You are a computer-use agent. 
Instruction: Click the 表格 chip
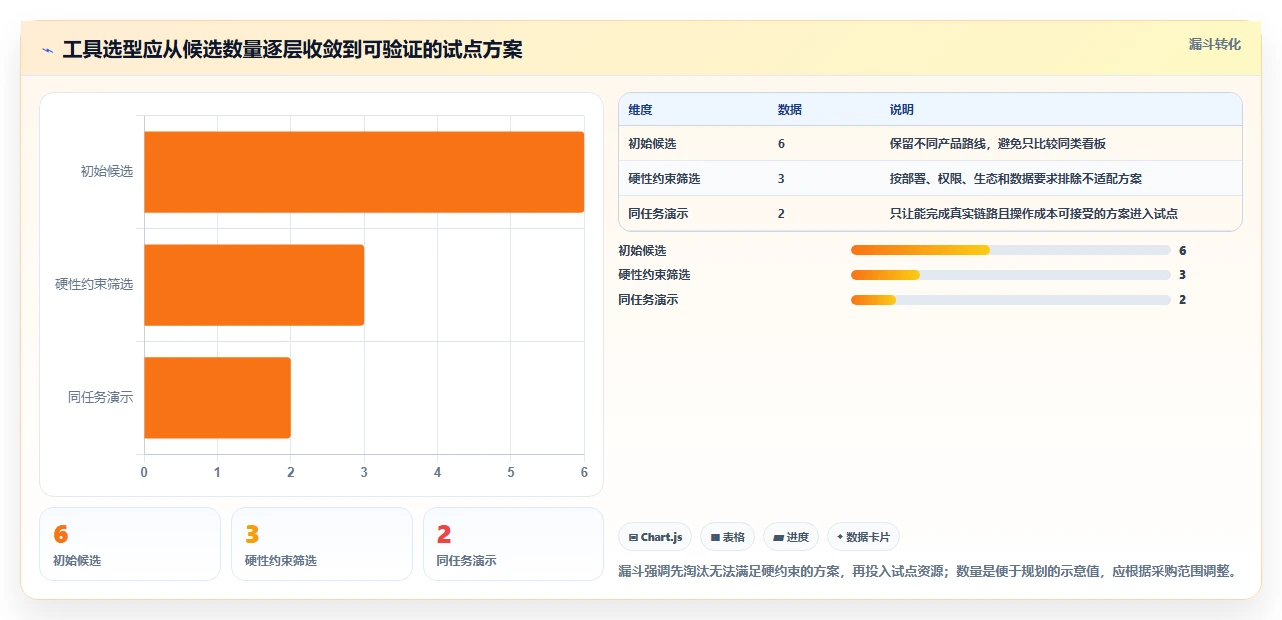pos(728,537)
